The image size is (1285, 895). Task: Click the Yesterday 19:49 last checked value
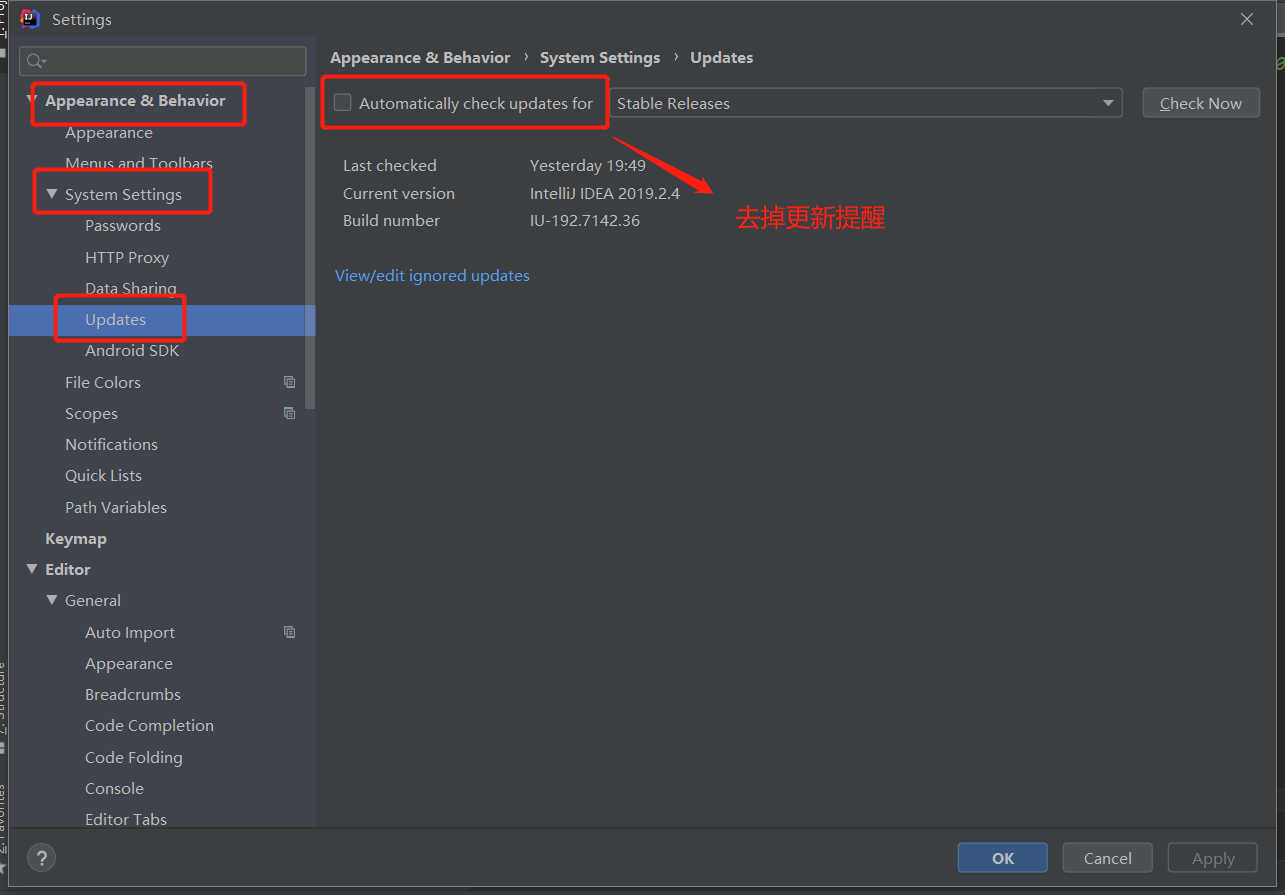point(588,165)
